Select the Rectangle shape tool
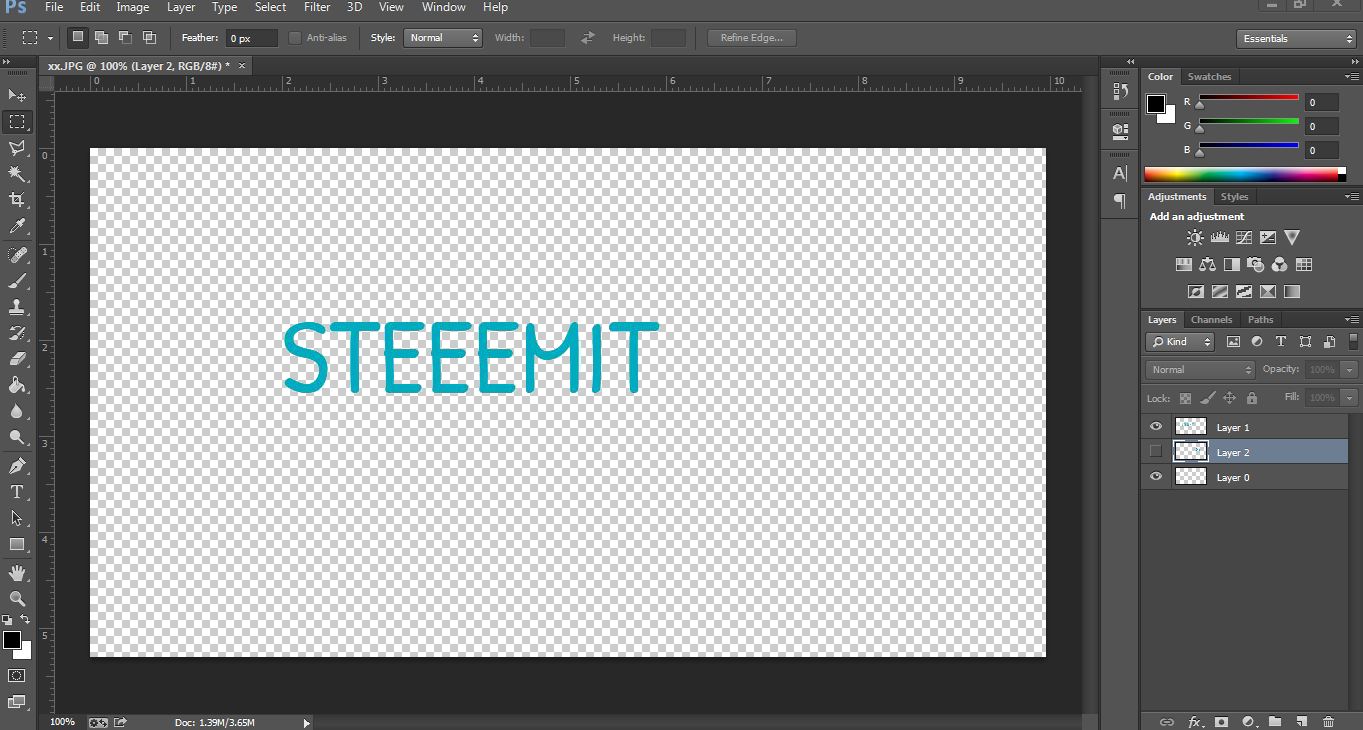This screenshot has height=730, width=1363. [x=17, y=544]
